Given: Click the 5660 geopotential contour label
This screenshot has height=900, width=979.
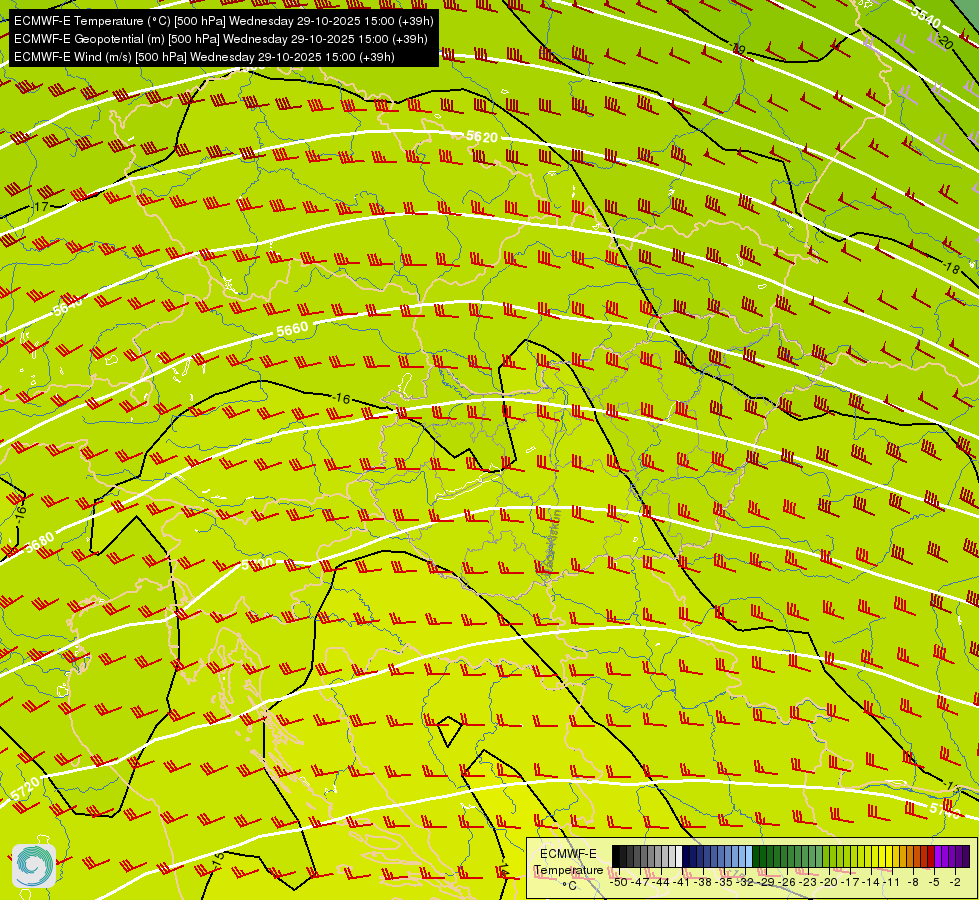Looking at the screenshot, I should pos(292,329).
